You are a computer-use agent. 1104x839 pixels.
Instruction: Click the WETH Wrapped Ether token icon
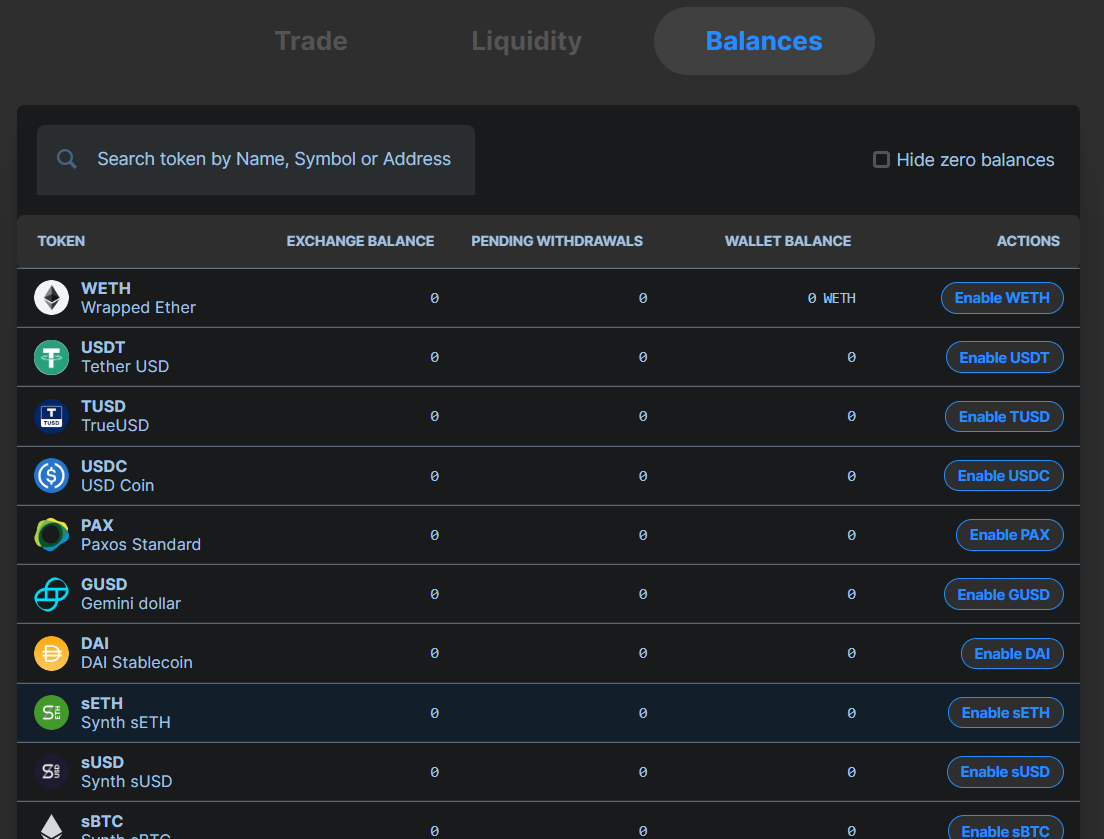click(51, 298)
